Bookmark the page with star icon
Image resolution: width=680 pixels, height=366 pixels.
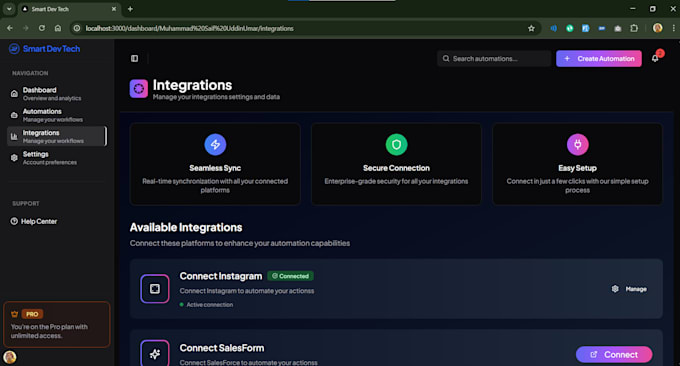531,28
